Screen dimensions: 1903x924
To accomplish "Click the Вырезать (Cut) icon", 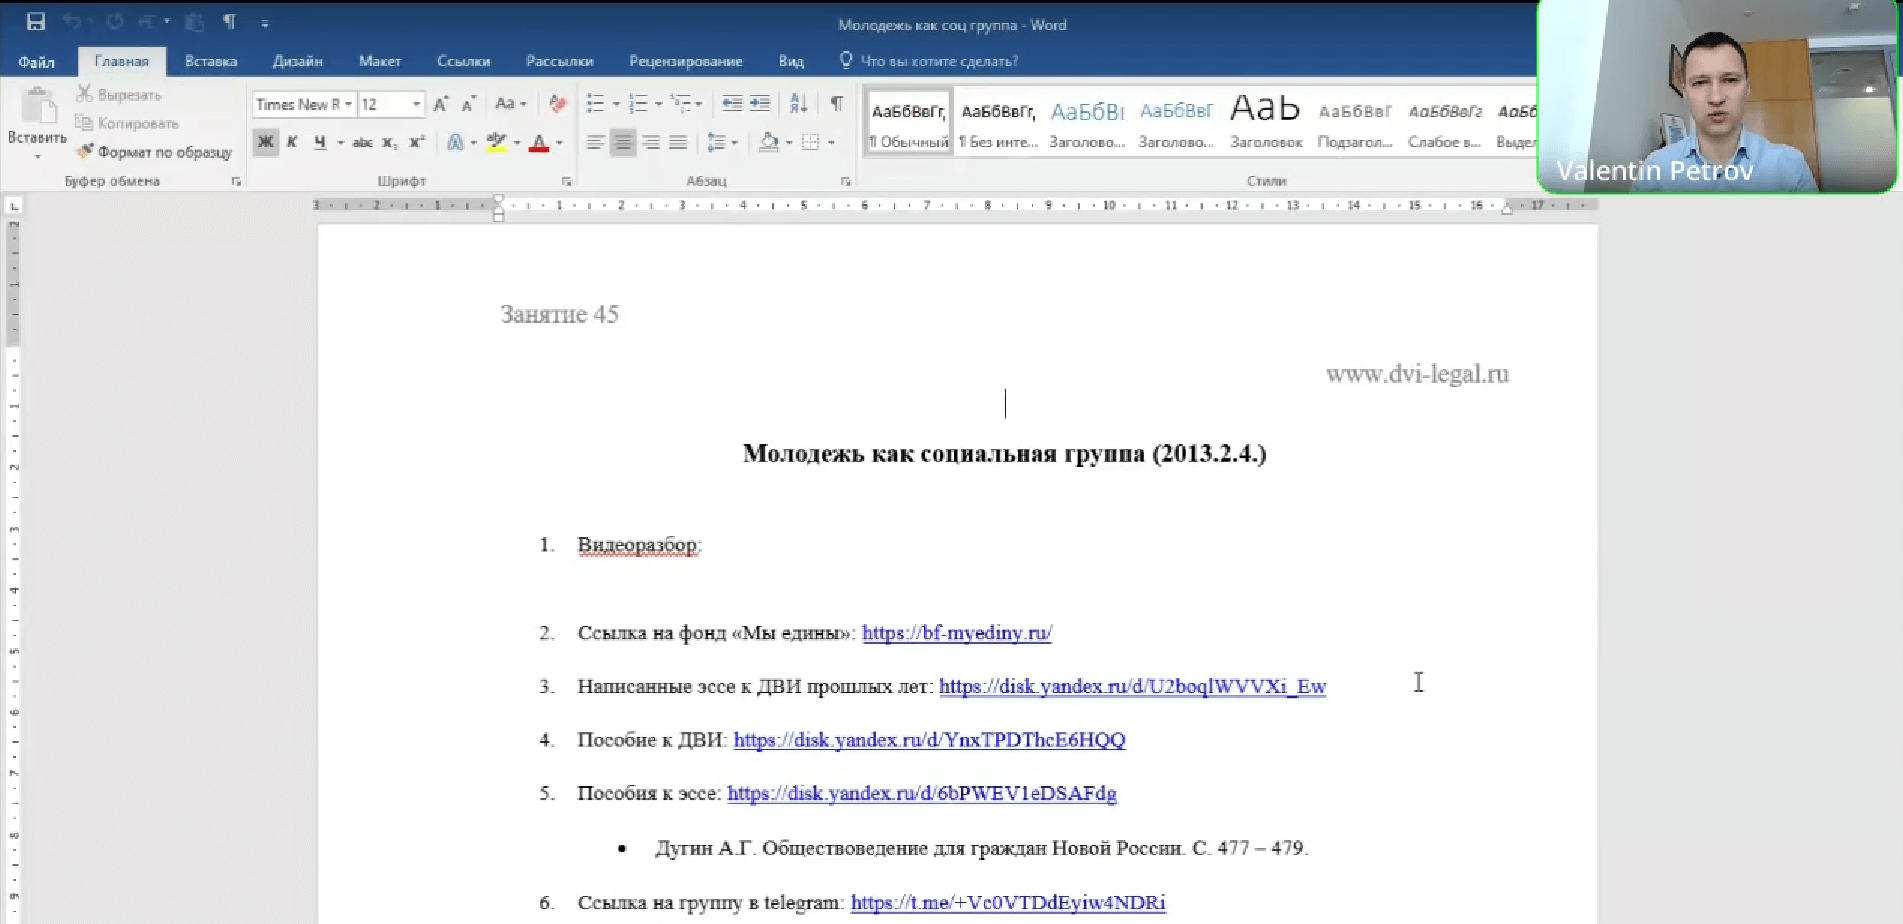I will tap(85, 95).
